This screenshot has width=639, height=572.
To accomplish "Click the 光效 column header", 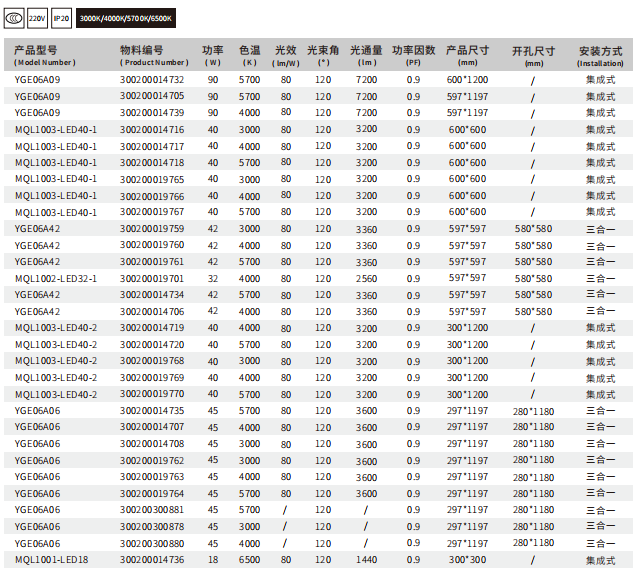I will coord(286,55).
